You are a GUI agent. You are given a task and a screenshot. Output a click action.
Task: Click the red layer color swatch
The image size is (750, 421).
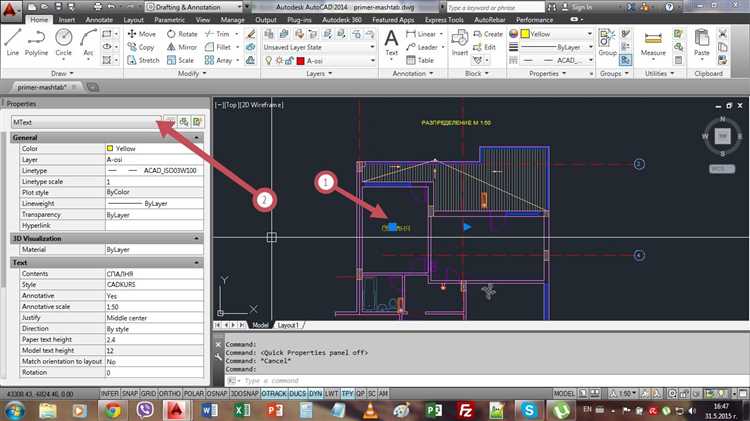click(x=300, y=61)
